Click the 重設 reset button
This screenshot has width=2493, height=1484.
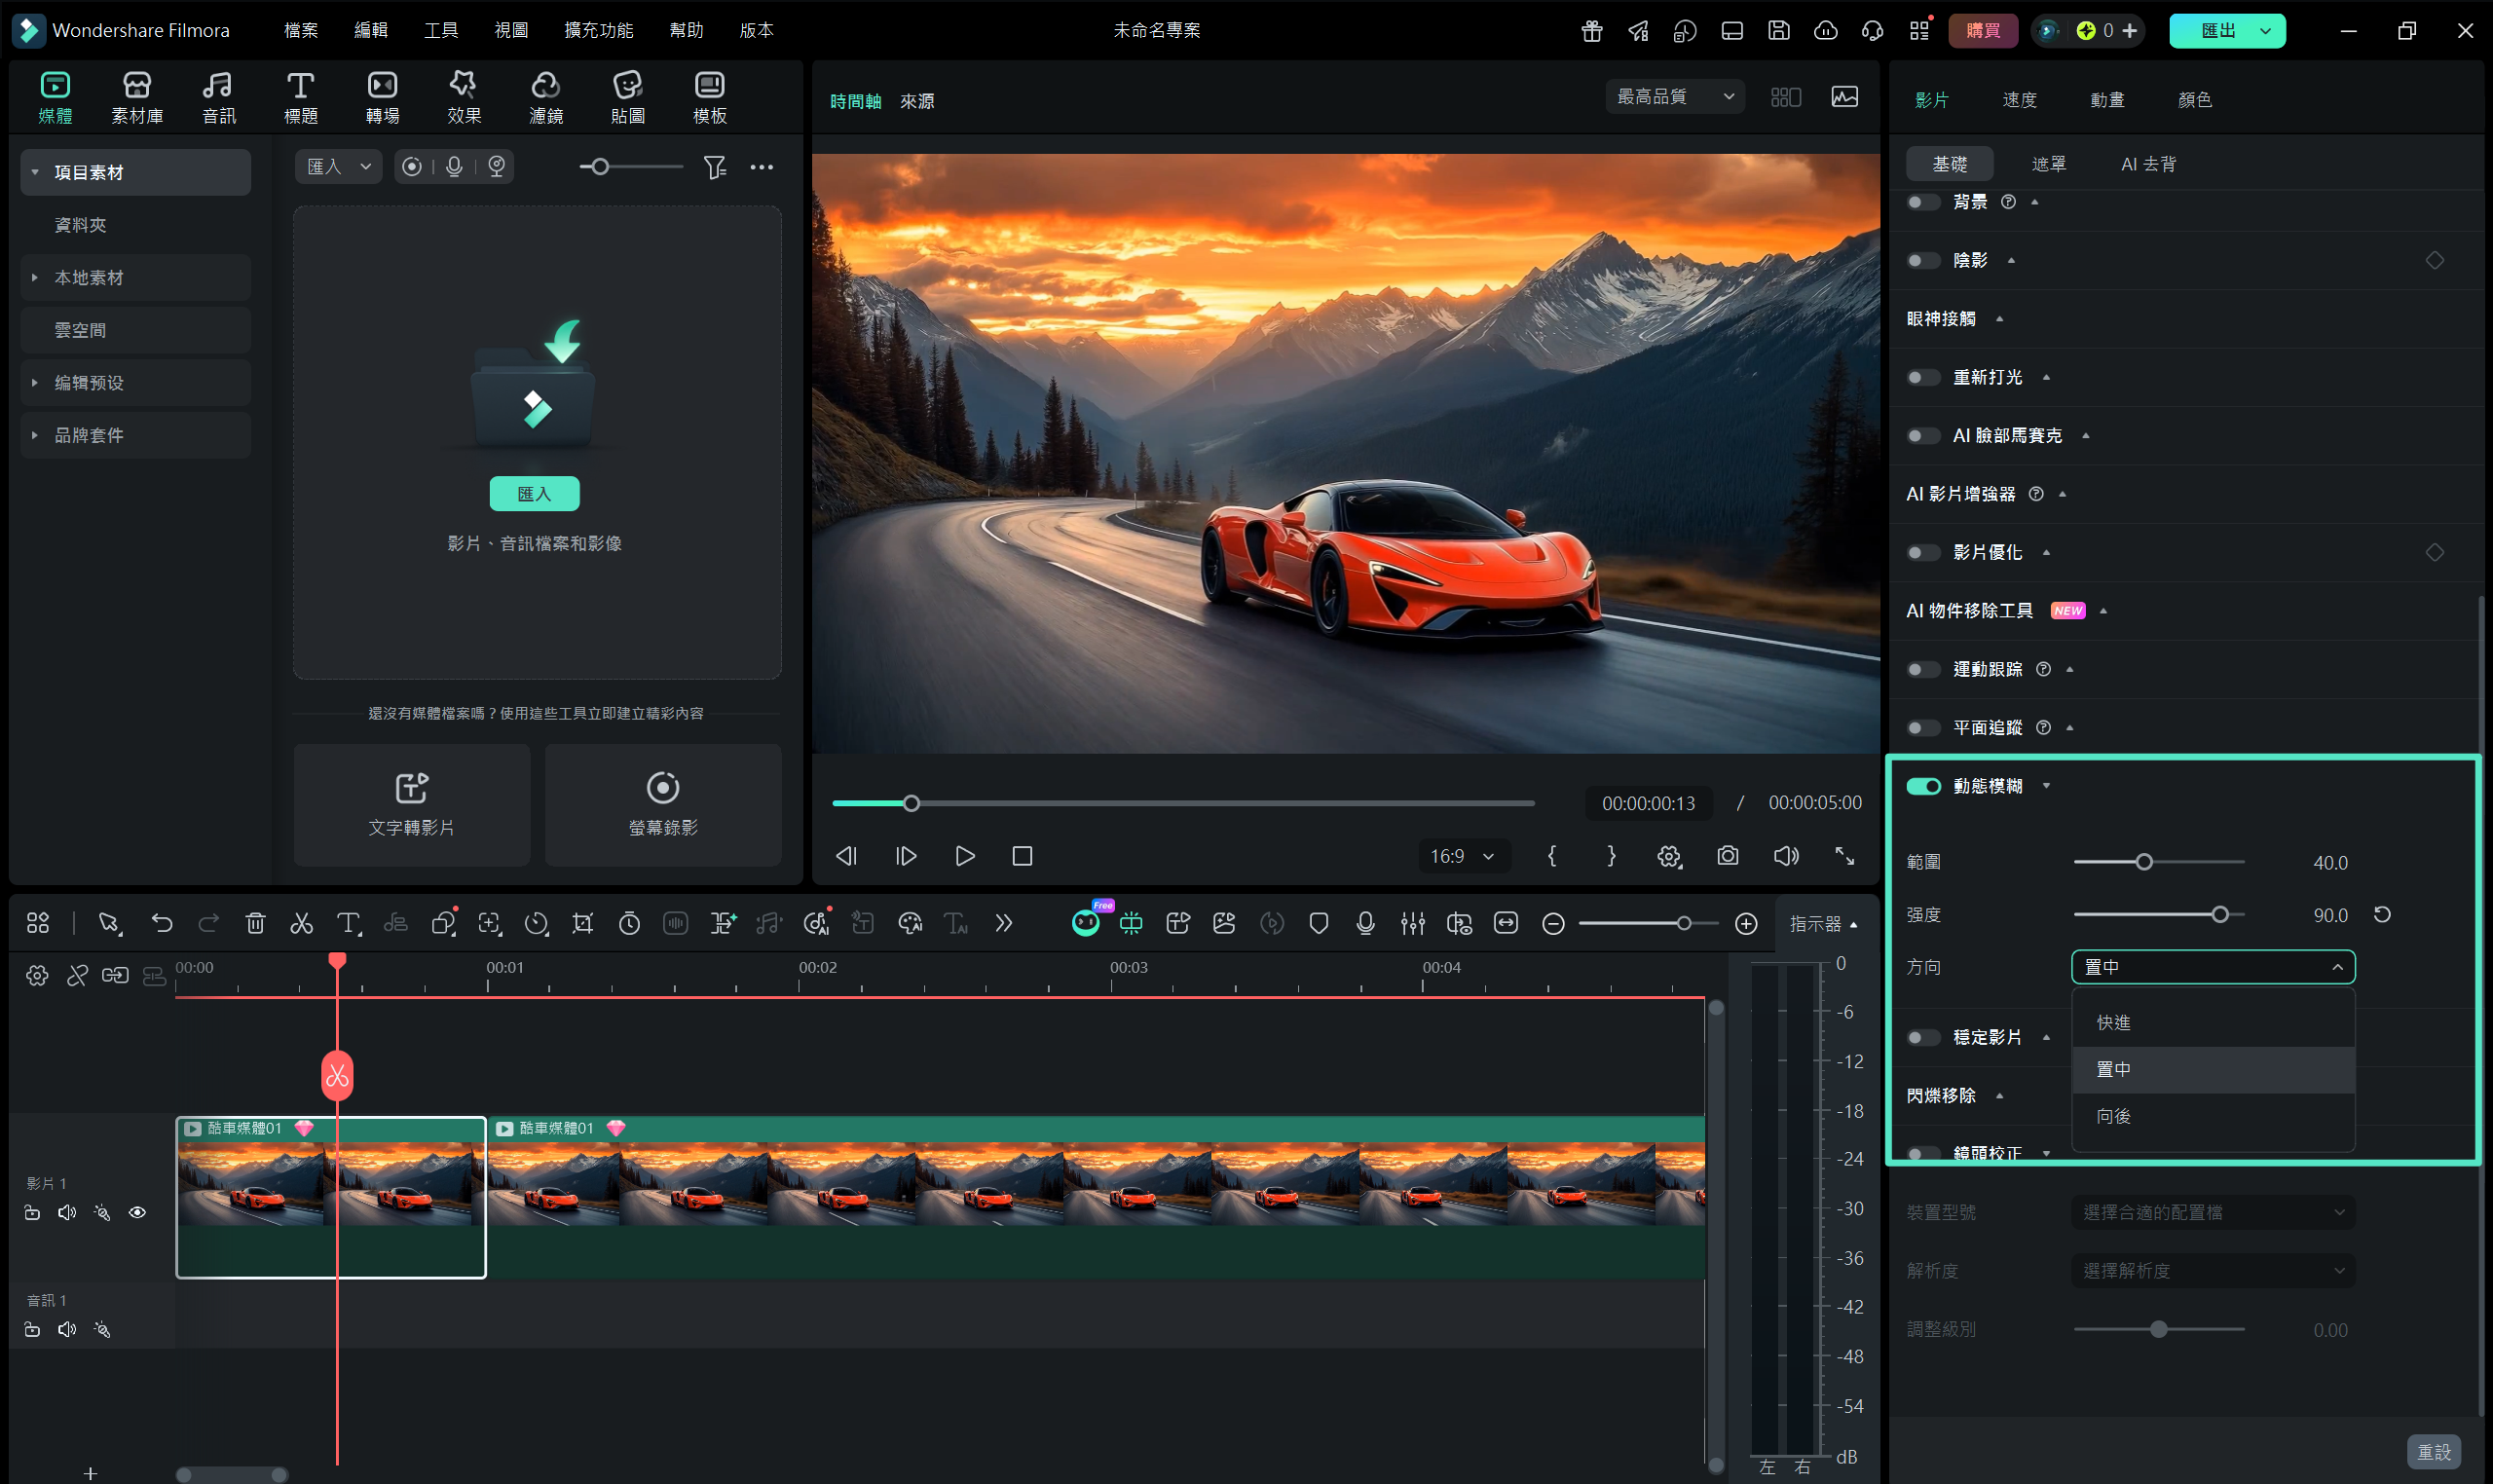(2433, 1451)
